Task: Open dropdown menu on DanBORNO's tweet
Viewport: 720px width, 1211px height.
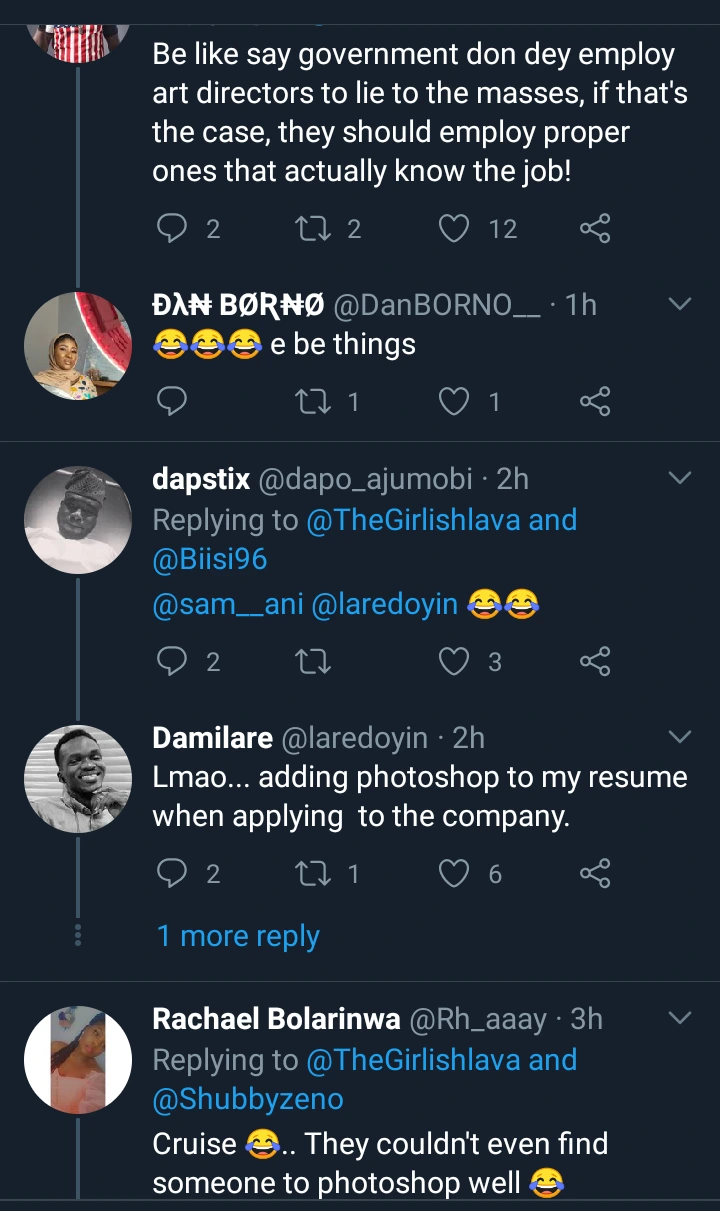Action: [x=679, y=304]
